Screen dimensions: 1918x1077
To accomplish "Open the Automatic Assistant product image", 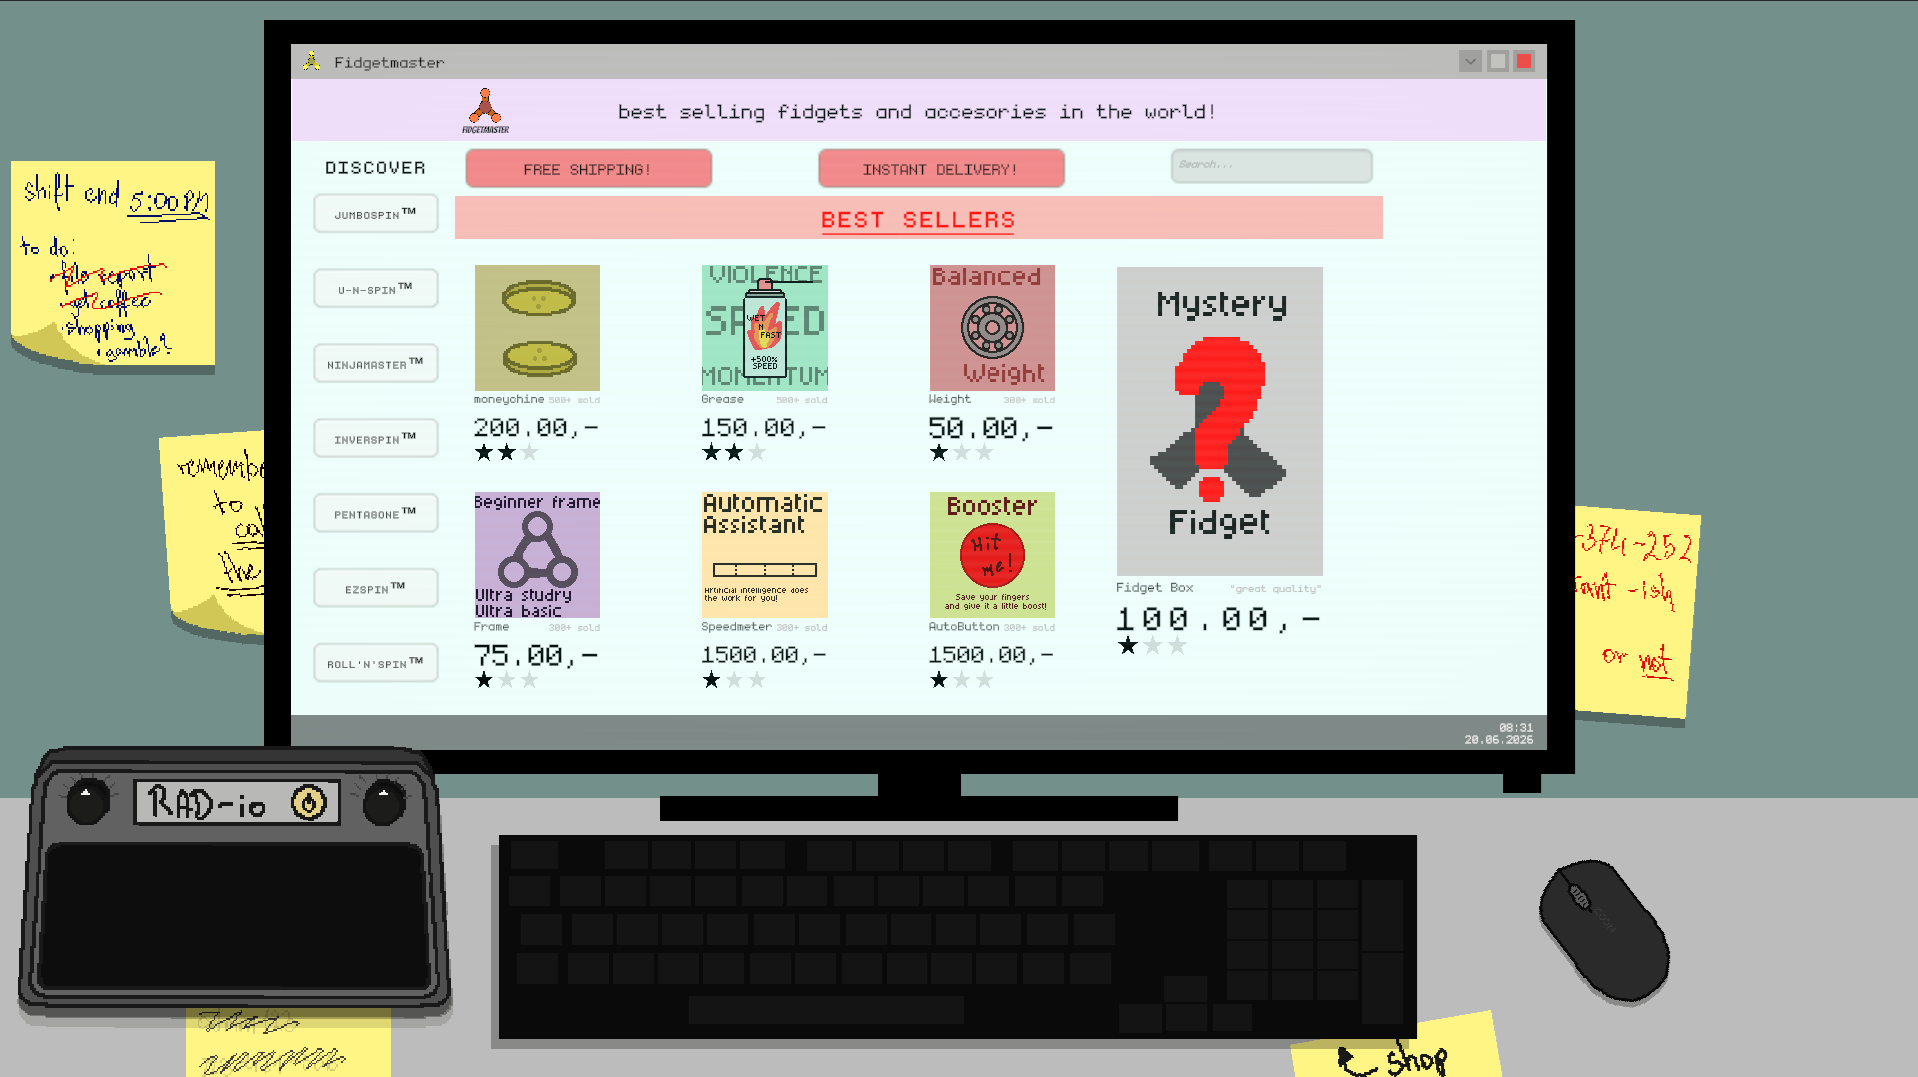I will pos(765,555).
